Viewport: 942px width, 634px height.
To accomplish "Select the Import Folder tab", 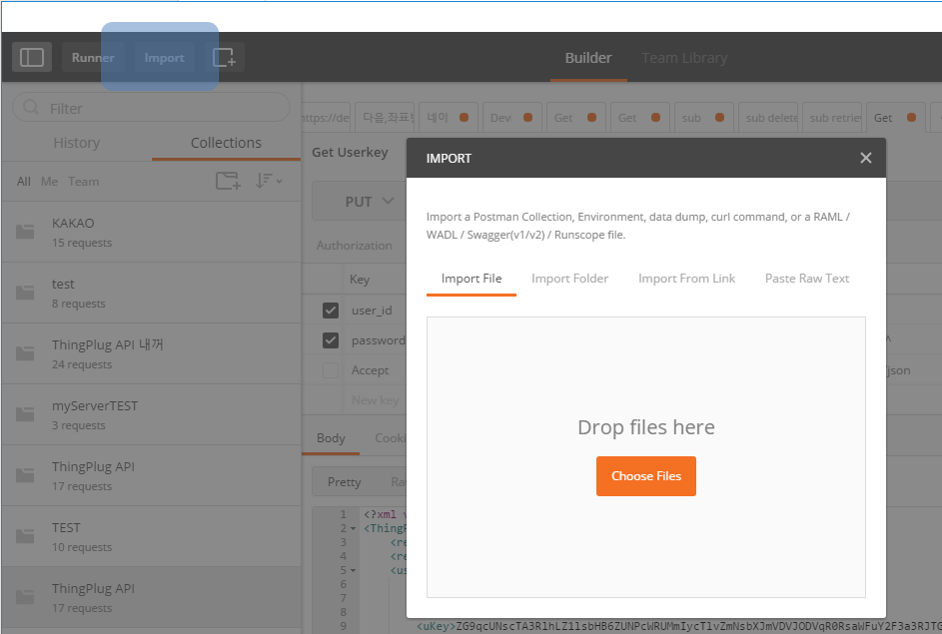I will pos(570,279).
